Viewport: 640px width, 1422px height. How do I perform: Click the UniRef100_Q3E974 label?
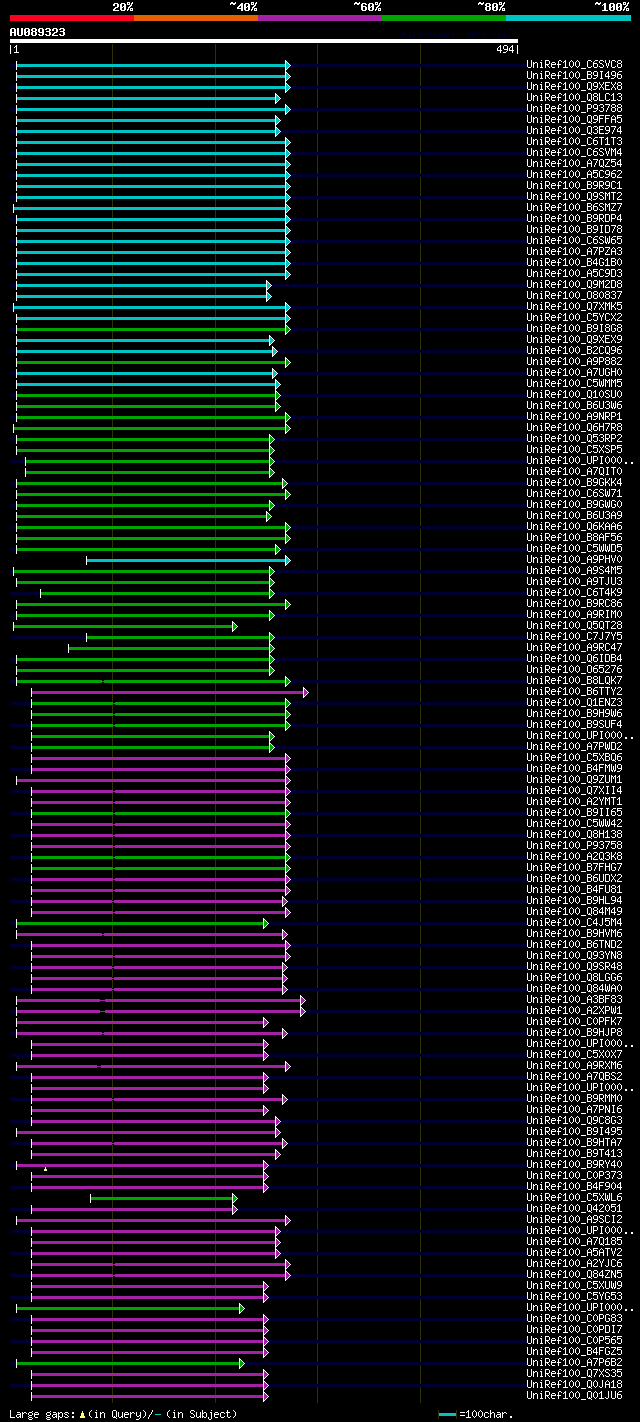[574, 130]
